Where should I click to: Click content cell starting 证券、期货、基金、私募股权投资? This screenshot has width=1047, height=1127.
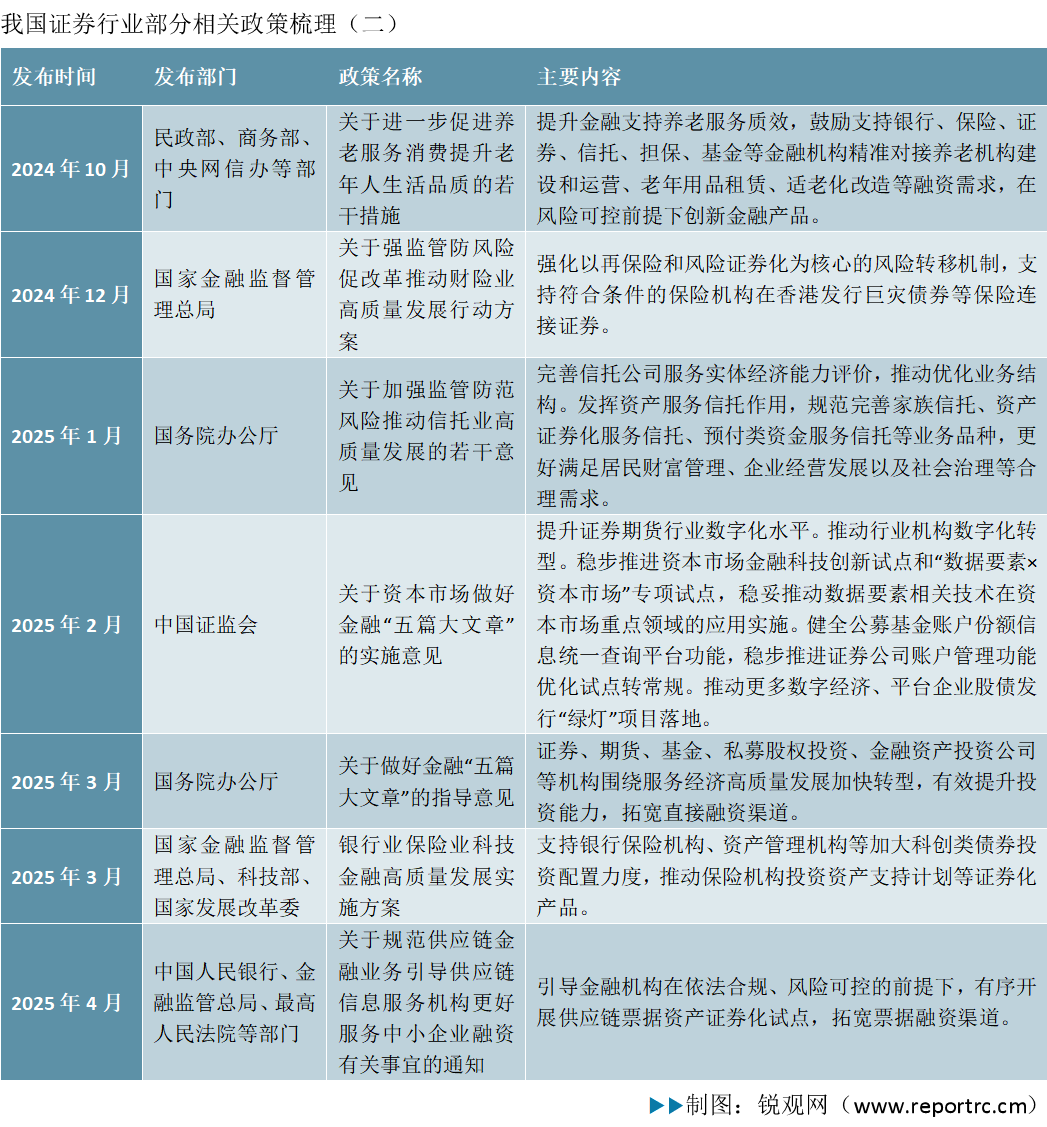coord(786,781)
